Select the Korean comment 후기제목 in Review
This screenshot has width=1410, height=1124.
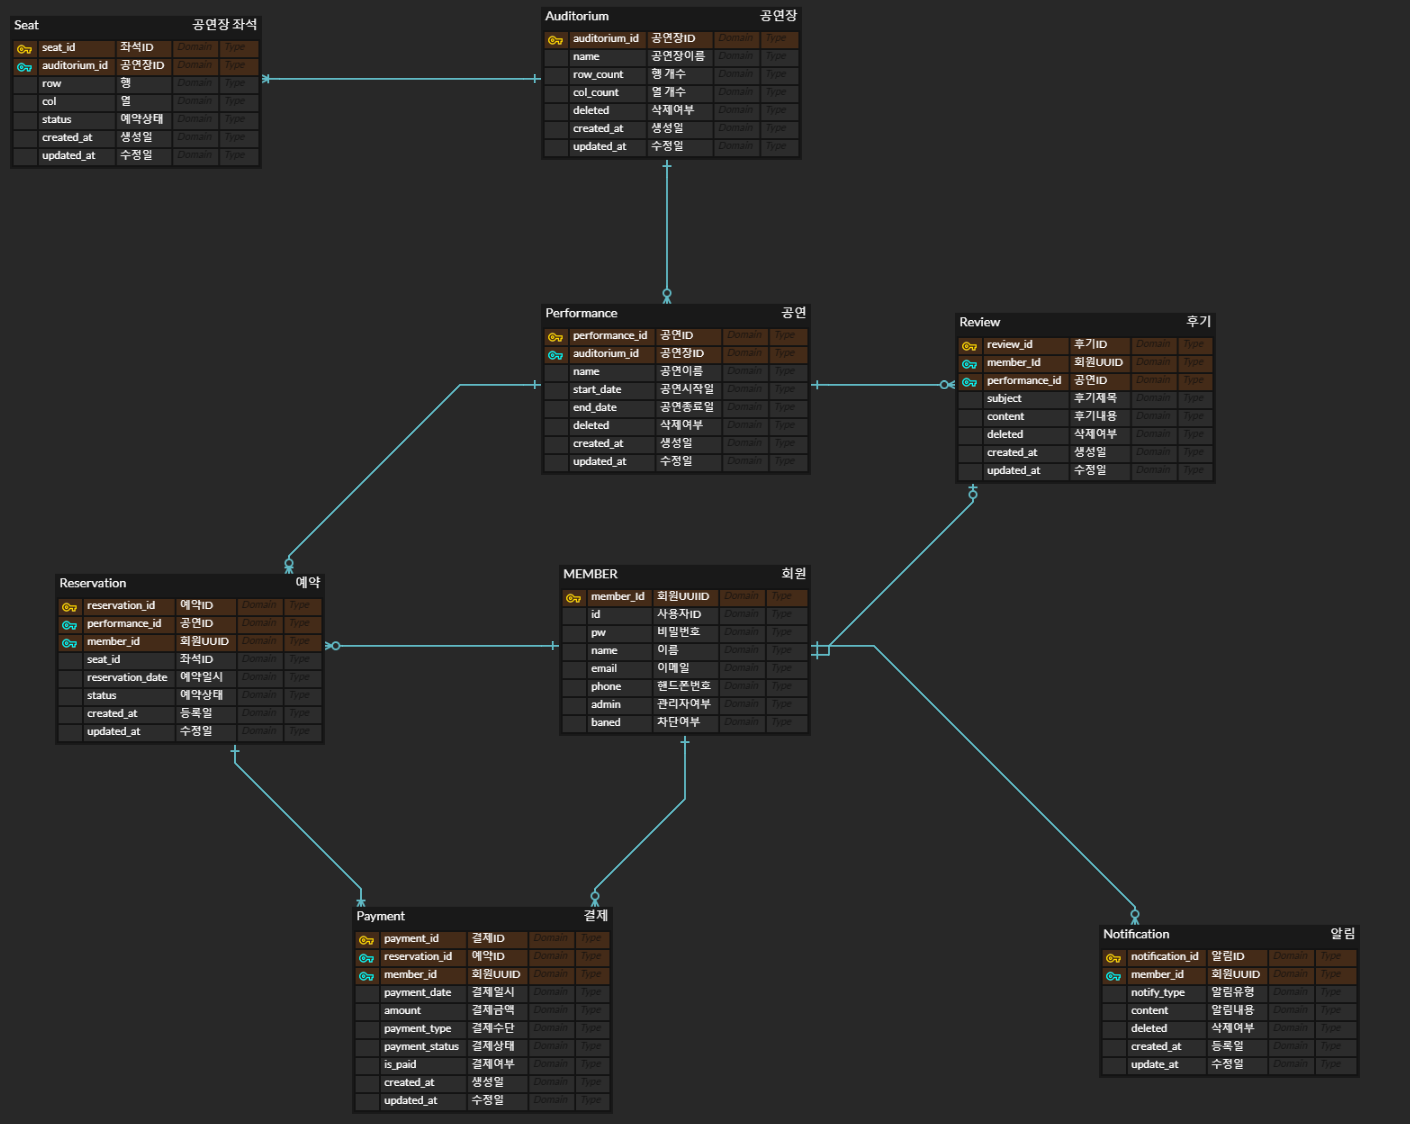point(1095,399)
